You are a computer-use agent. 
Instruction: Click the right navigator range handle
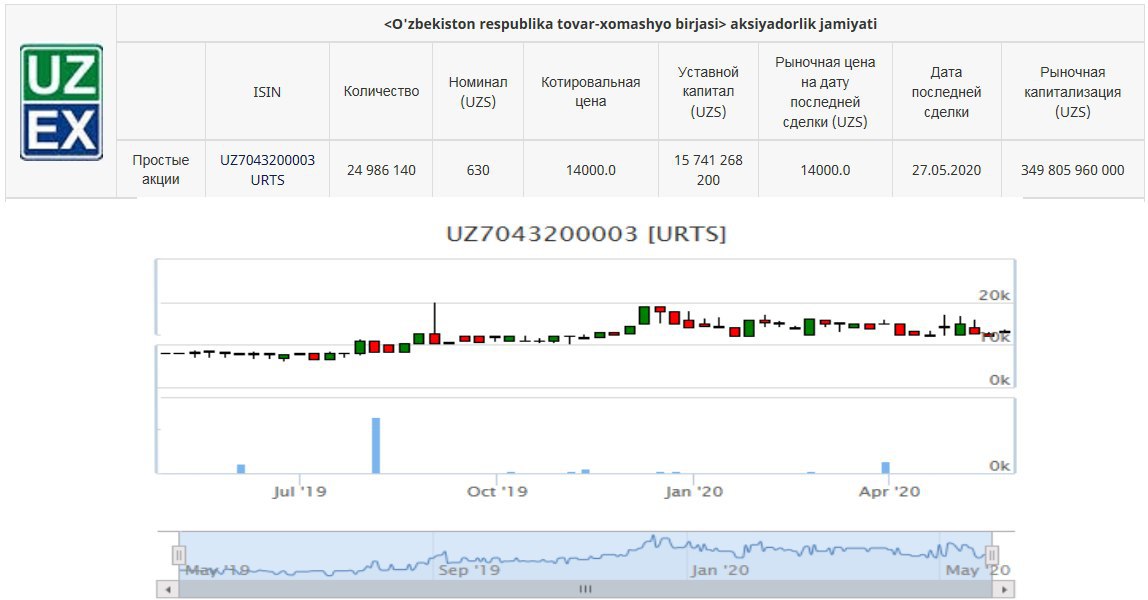click(x=992, y=555)
